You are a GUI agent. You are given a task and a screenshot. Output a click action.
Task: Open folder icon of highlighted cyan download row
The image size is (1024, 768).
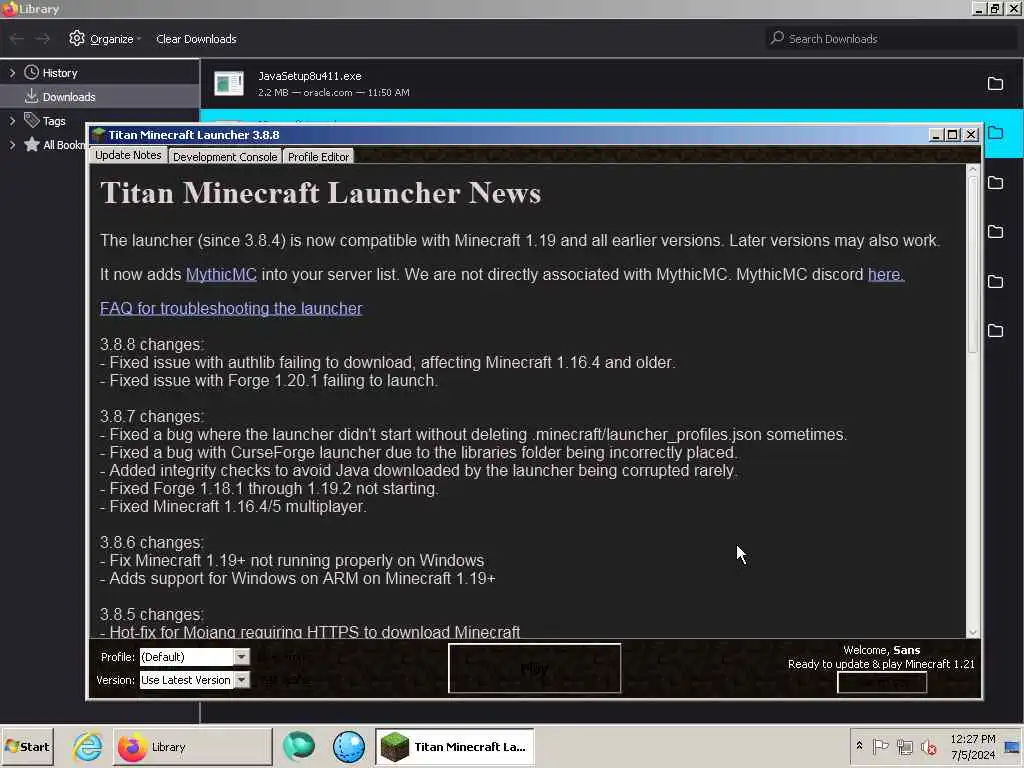pos(995,133)
